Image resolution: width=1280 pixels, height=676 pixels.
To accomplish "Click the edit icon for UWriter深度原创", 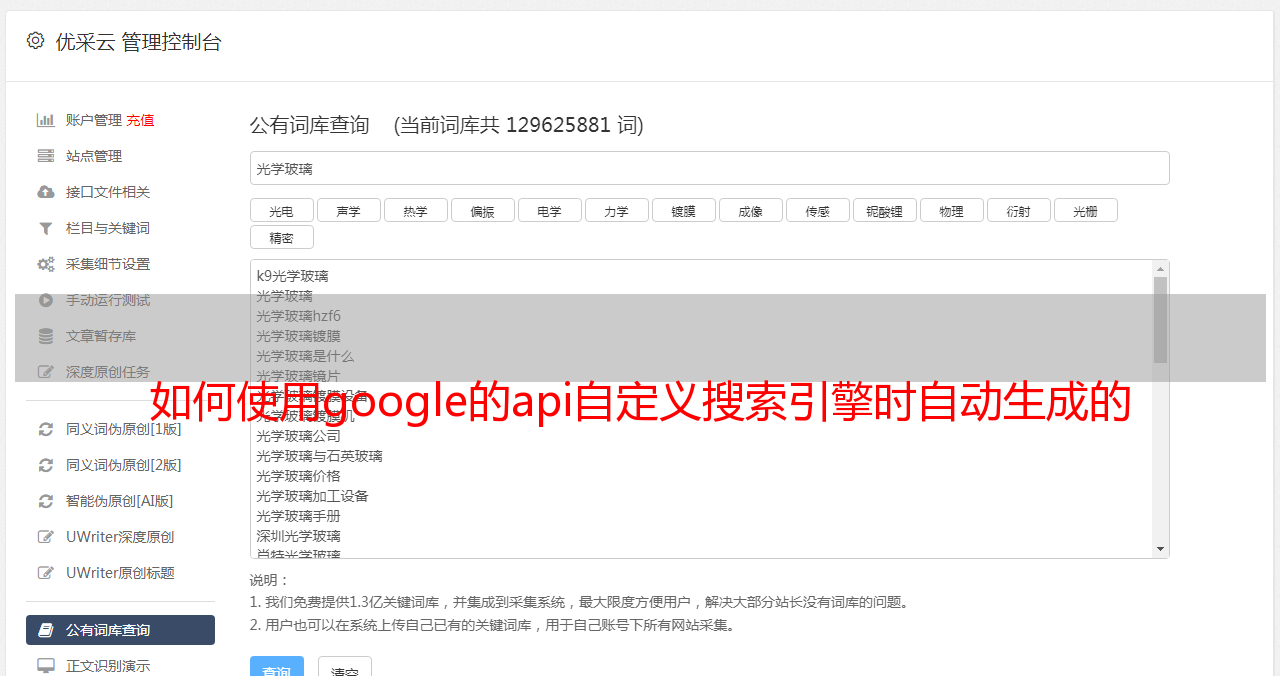I will pyautogui.click(x=45, y=537).
